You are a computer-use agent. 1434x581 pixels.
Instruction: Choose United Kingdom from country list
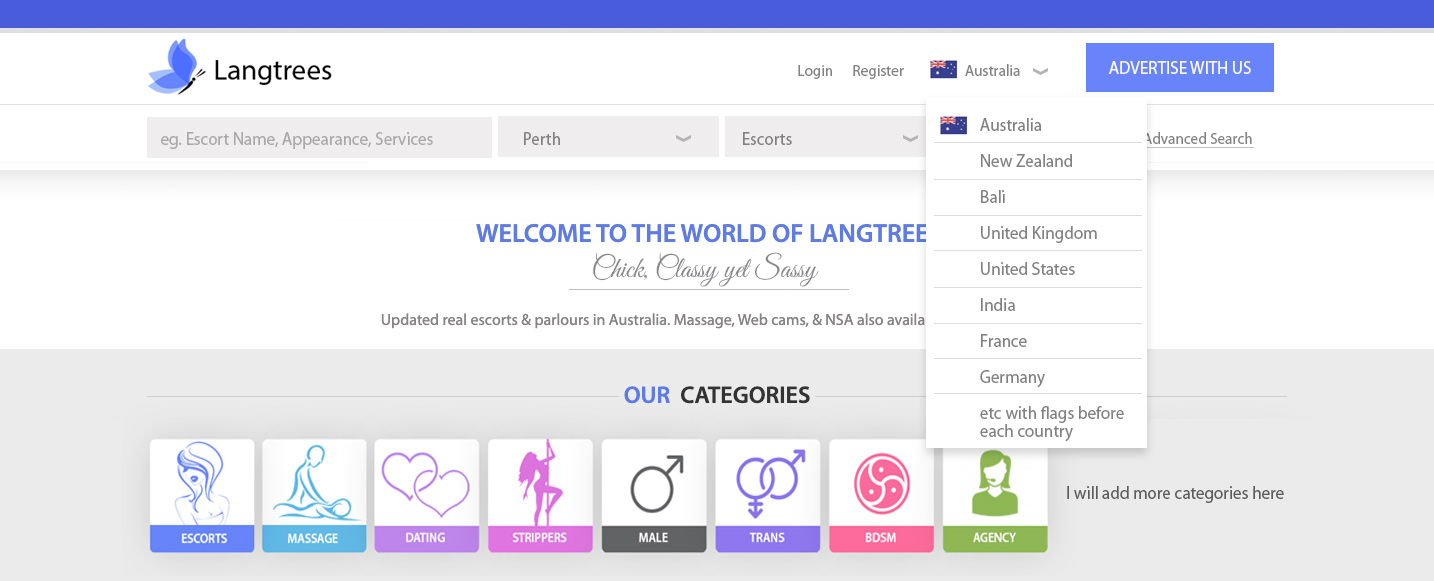(1038, 233)
